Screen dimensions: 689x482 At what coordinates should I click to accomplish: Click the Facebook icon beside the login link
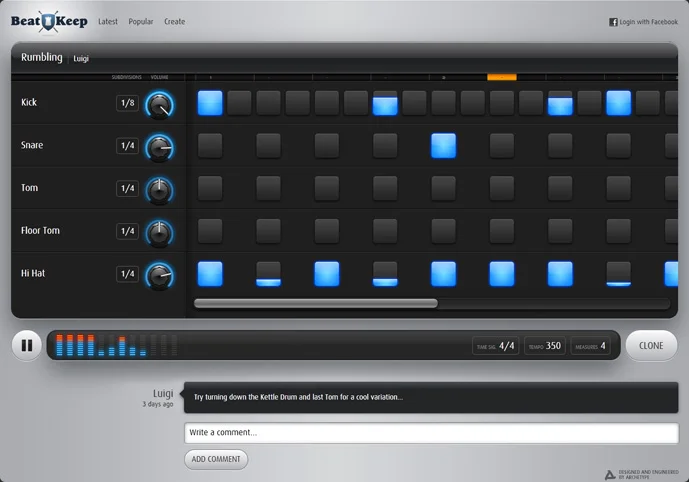[x=613, y=22]
